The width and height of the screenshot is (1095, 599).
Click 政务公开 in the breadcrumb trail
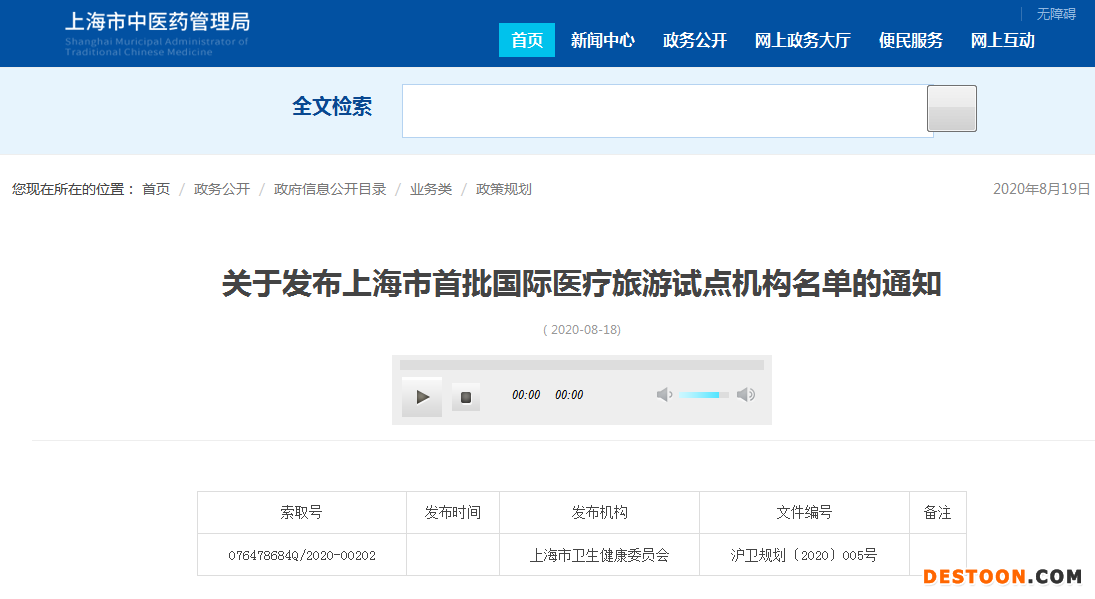222,189
